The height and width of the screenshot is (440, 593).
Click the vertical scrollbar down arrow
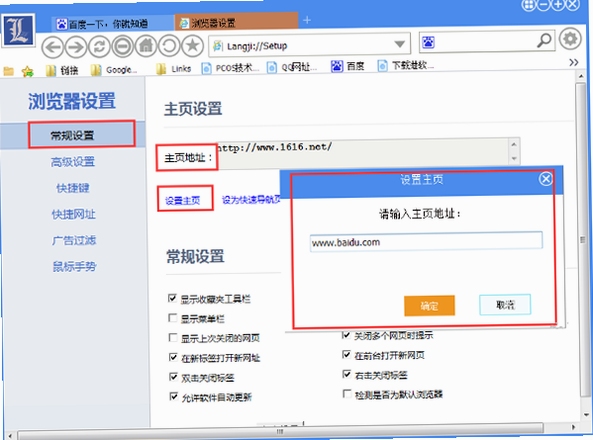pos(585,414)
